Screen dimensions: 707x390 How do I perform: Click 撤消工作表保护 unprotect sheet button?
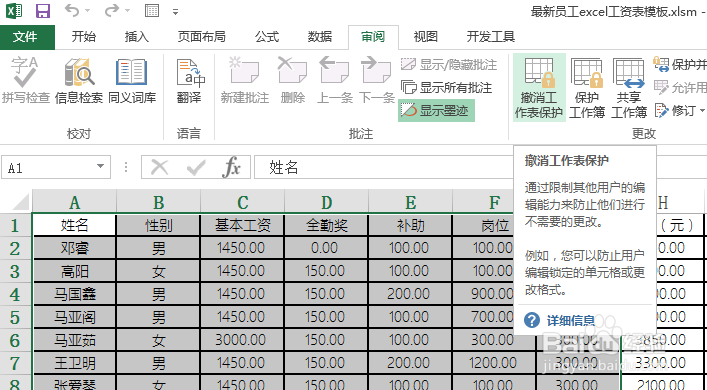point(539,87)
